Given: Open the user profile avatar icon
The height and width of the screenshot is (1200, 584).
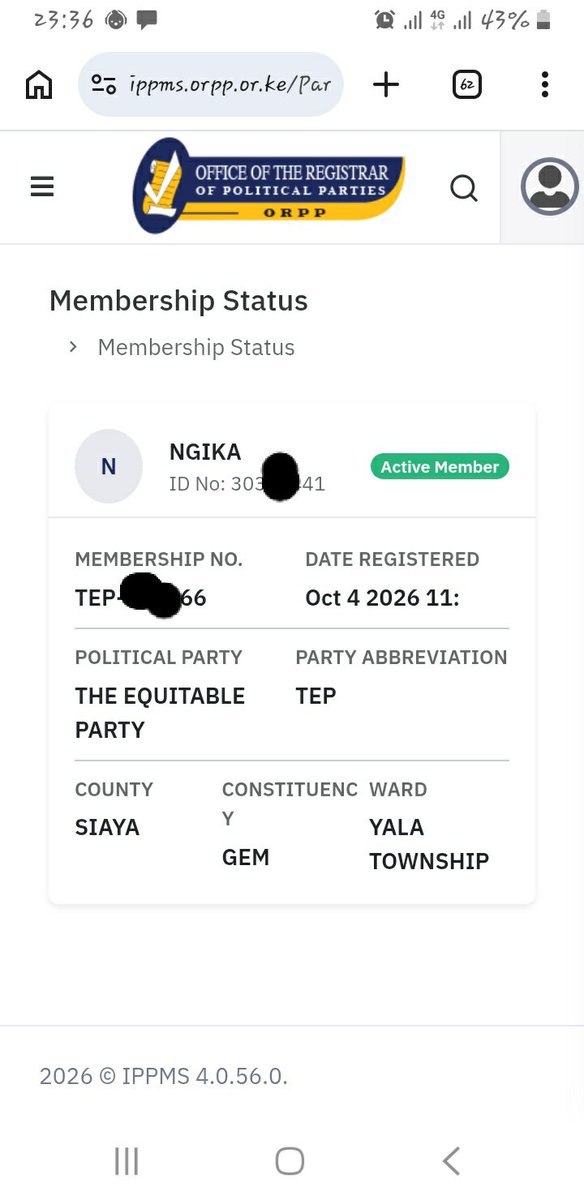Looking at the screenshot, I should pyautogui.click(x=549, y=186).
